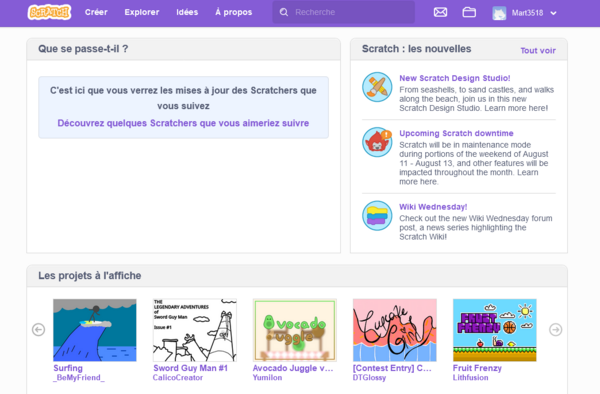Open the My Stuff folder icon
This screenshot has width=600, height=394.
pos(469,12)
